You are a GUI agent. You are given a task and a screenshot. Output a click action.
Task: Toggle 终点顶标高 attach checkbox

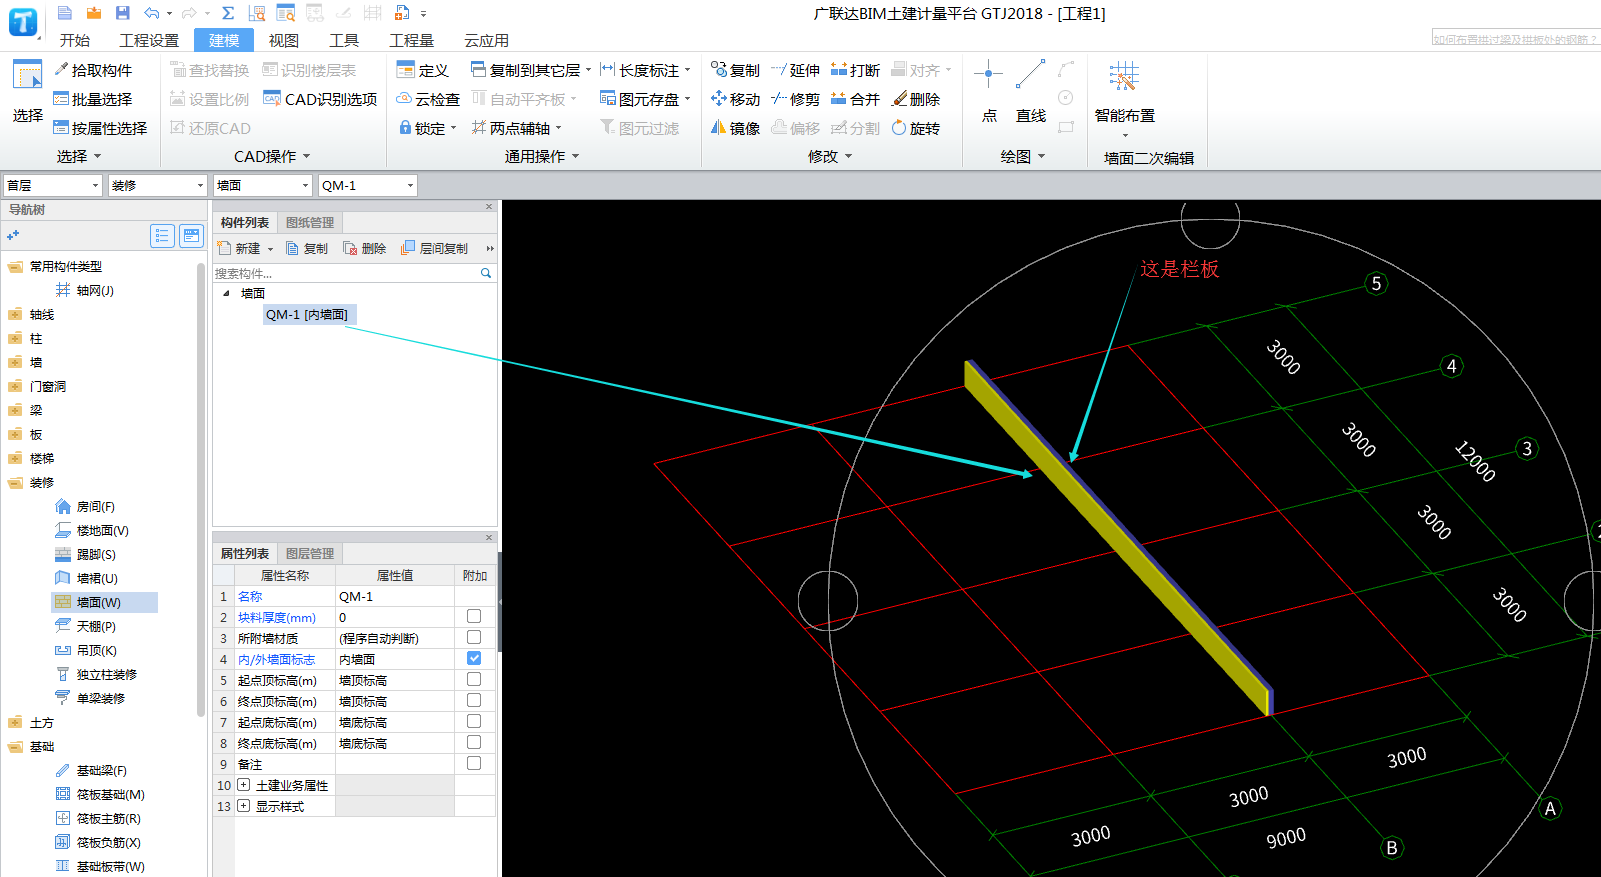tap(474, 700)
